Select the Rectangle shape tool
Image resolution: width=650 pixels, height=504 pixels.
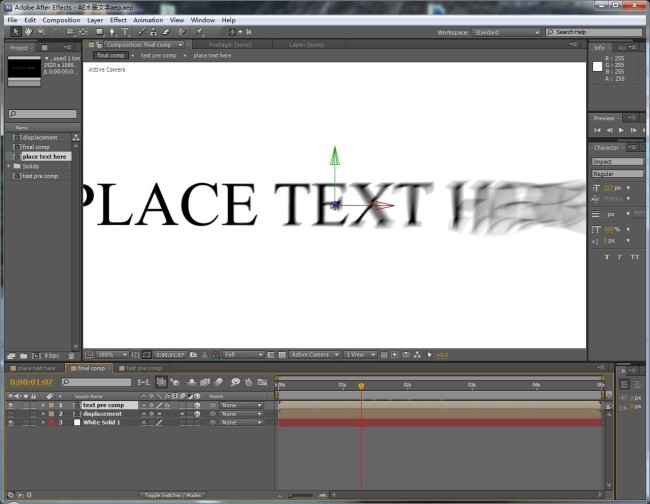point(99,32)
